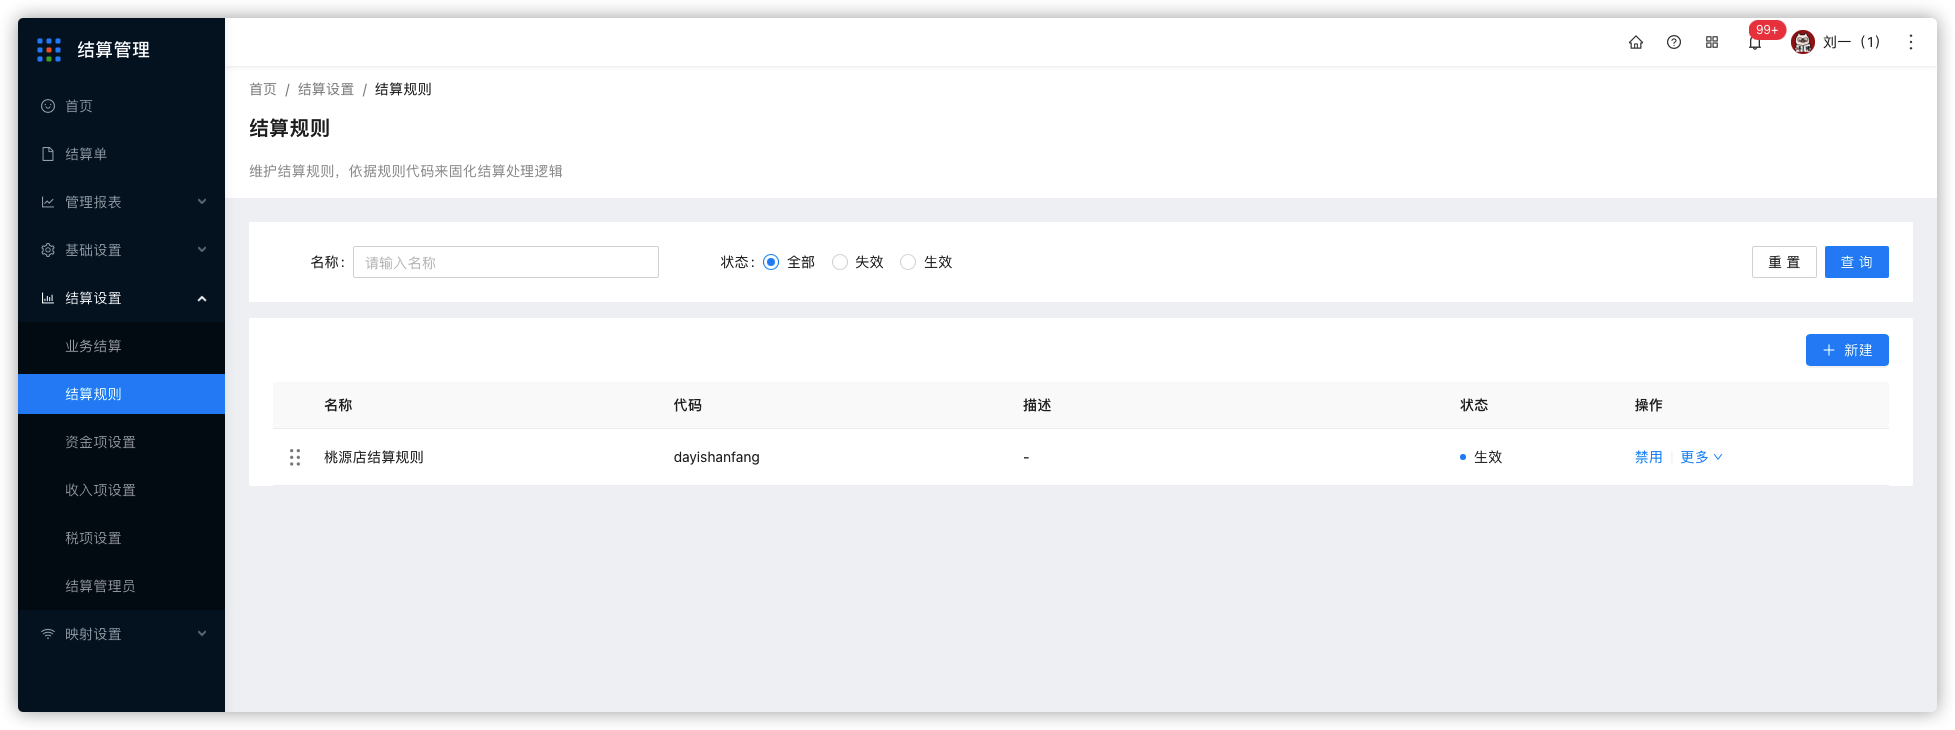Open the apps grid icon in header
The height and width of the screenshot is (730, 1955).
click(x=1712, y=42)
